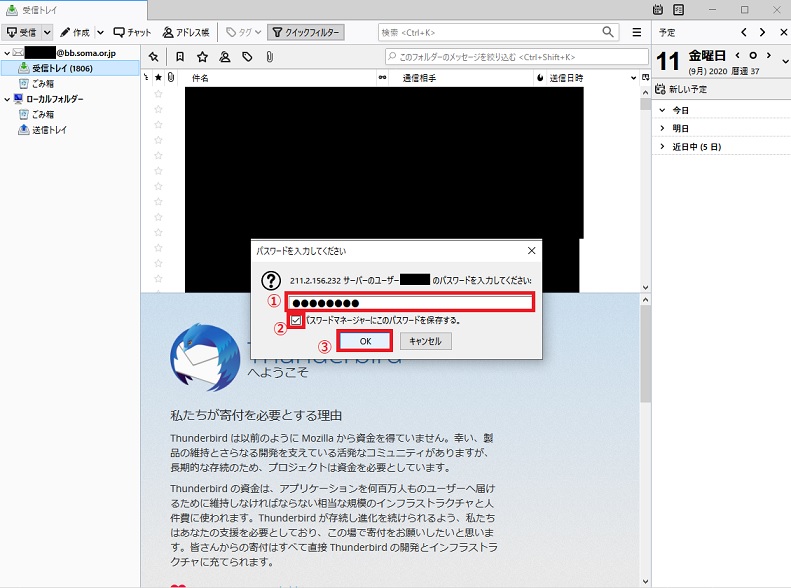The height and width of the screenshot is (588, 791).
Task: Sort by the attachment column header
Action: [171, 78]
